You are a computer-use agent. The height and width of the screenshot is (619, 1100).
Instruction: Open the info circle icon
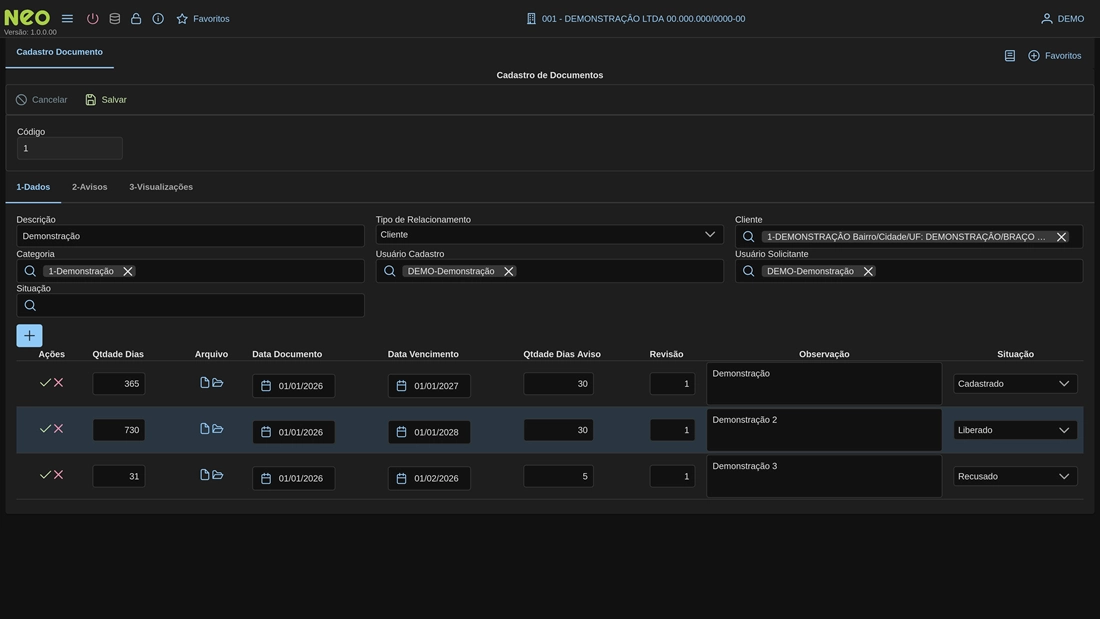tap(158, 19)
